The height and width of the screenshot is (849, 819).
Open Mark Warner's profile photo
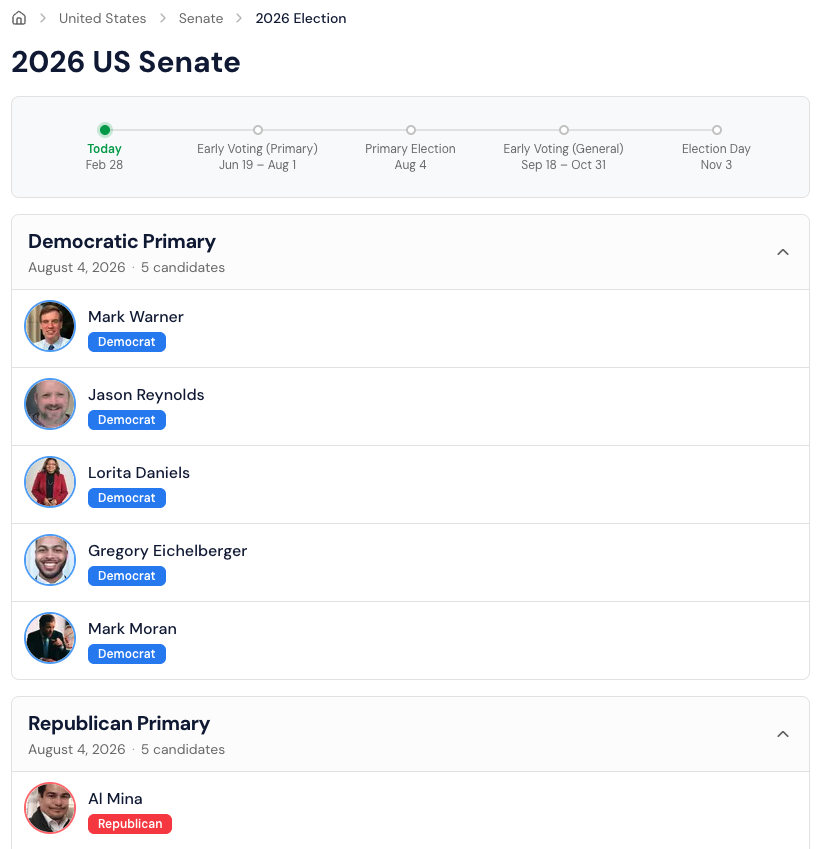(x=50, y=326)
